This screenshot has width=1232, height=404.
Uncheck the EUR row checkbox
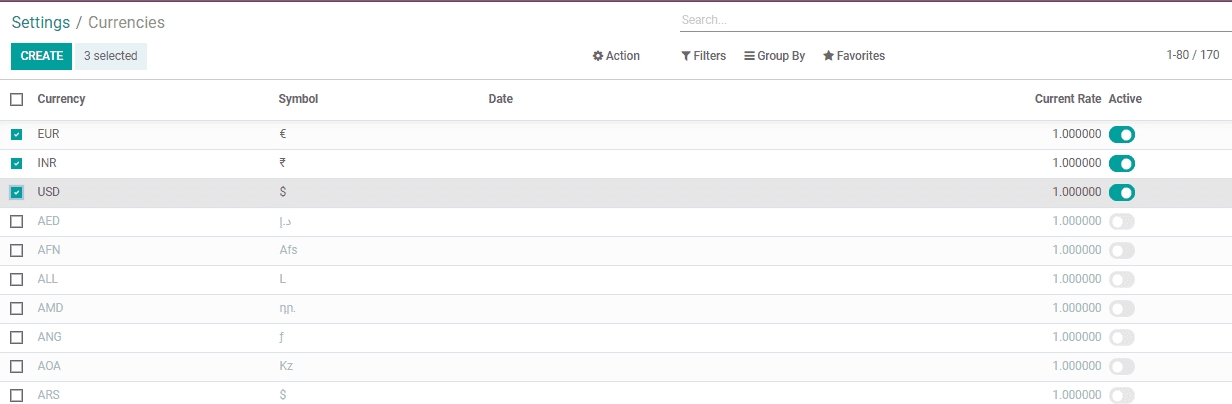coord(17,134)
